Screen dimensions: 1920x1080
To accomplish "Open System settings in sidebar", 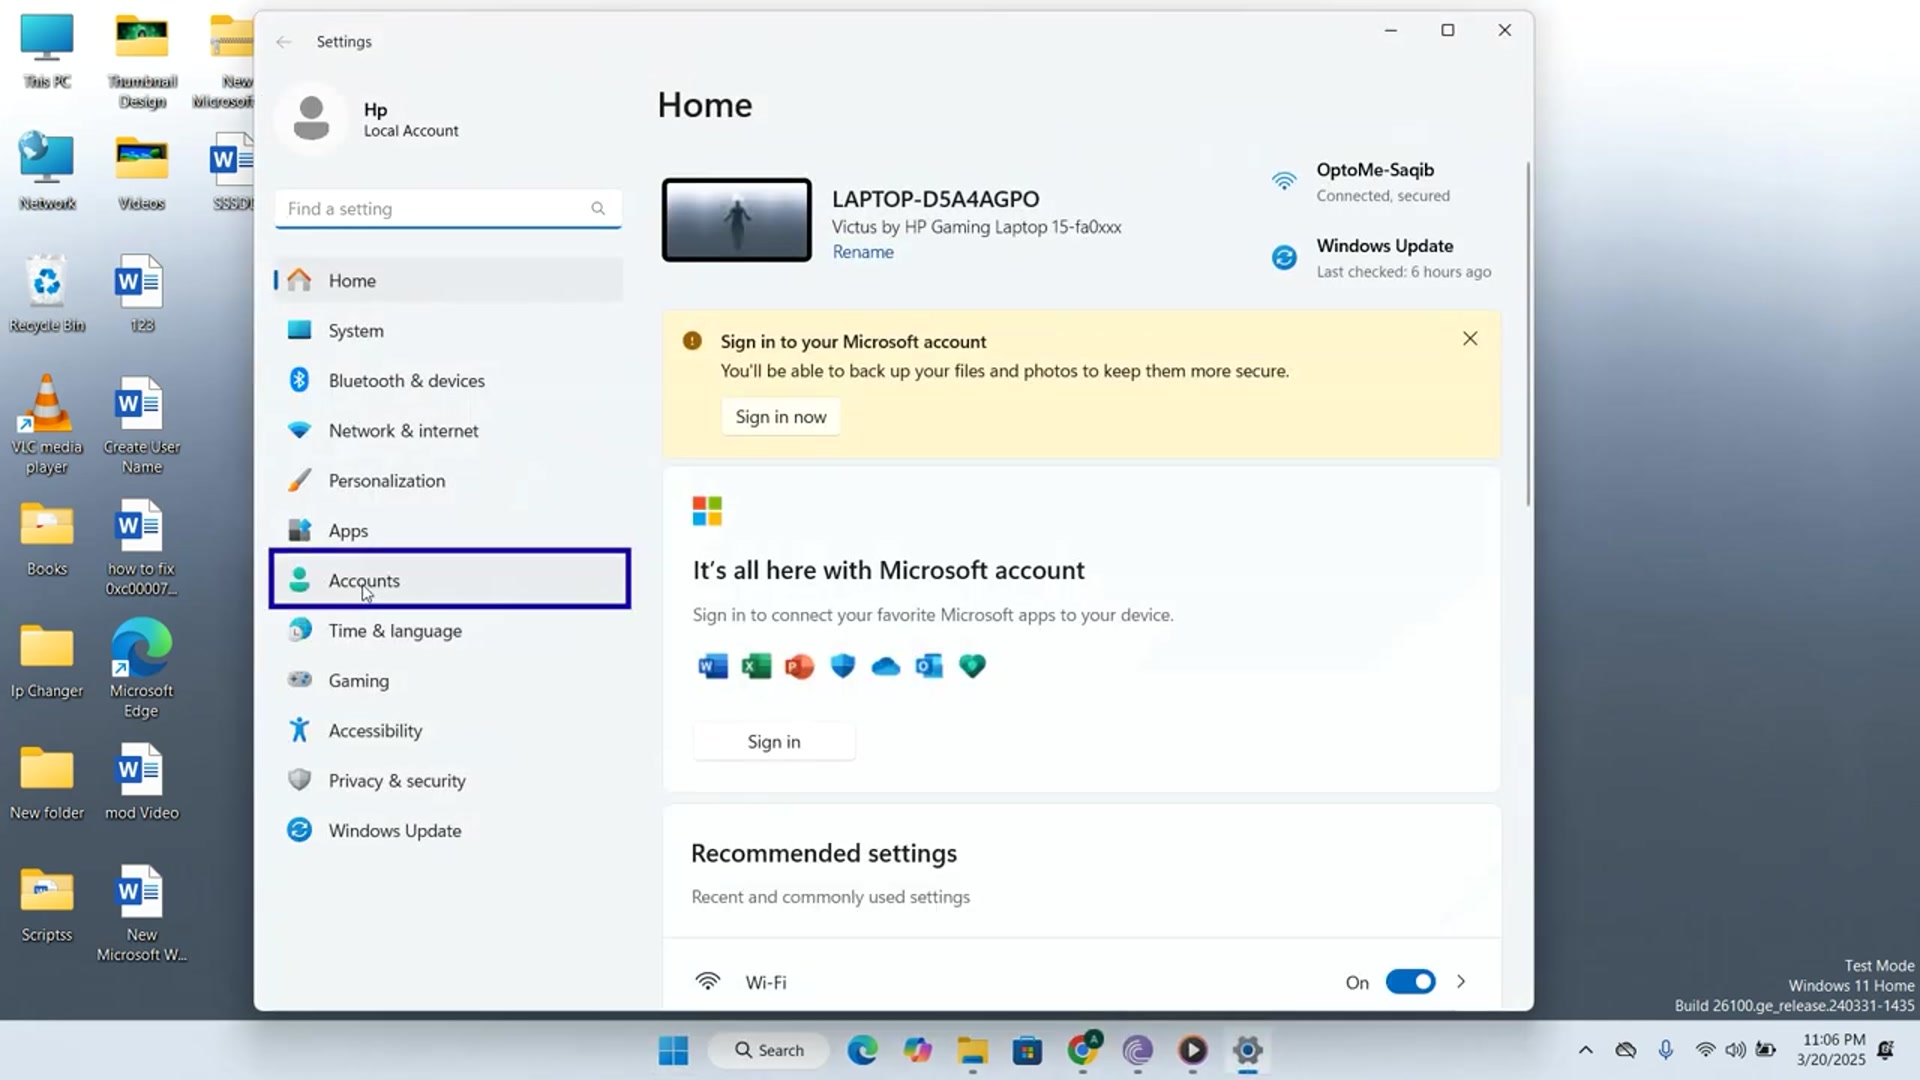I will (449, 330).
